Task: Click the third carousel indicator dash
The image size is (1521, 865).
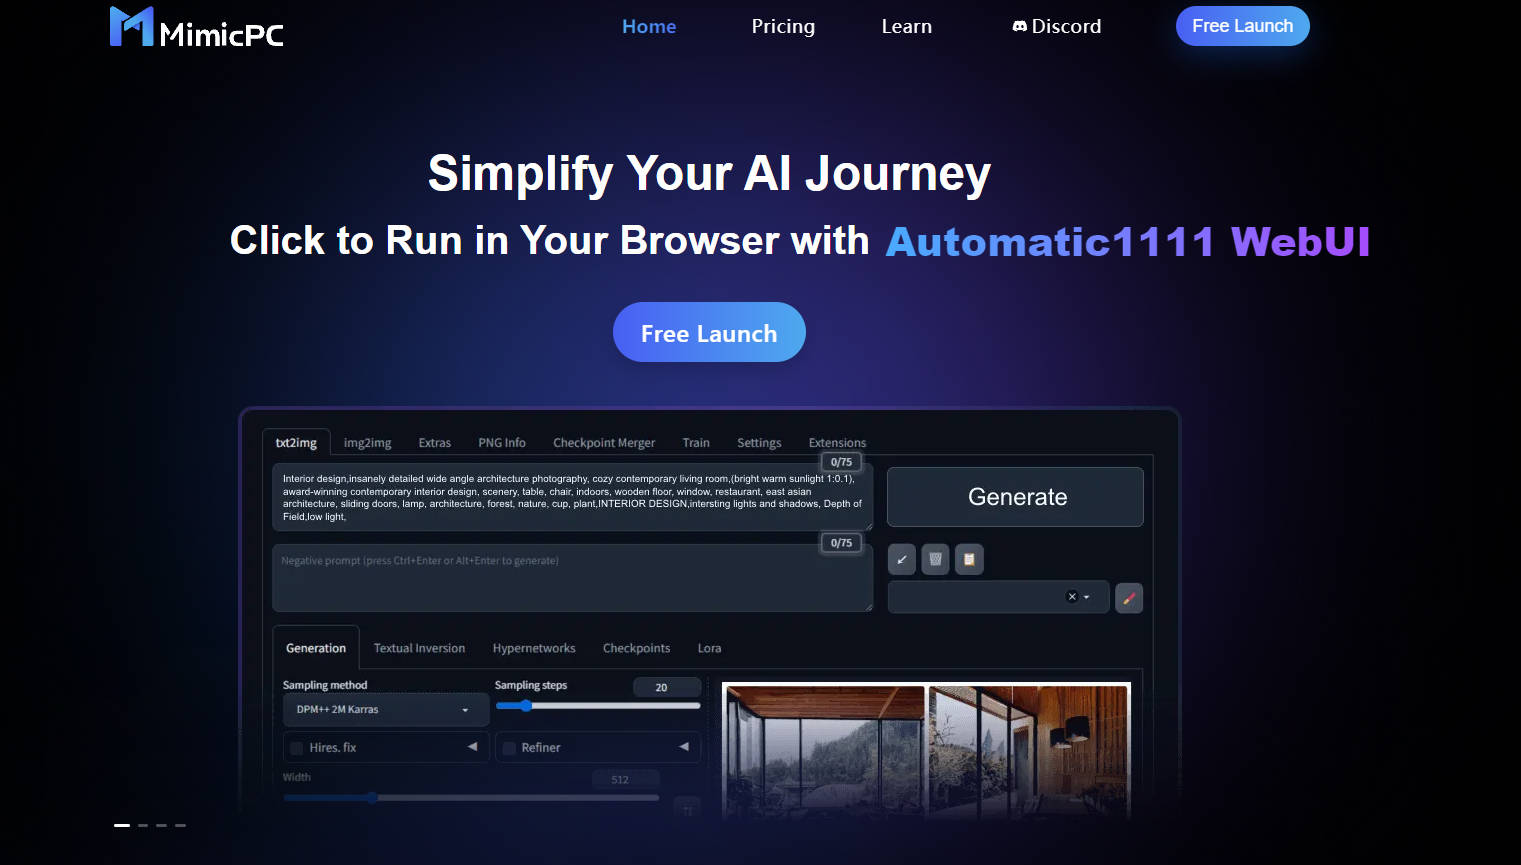Action: click(161, 825)
